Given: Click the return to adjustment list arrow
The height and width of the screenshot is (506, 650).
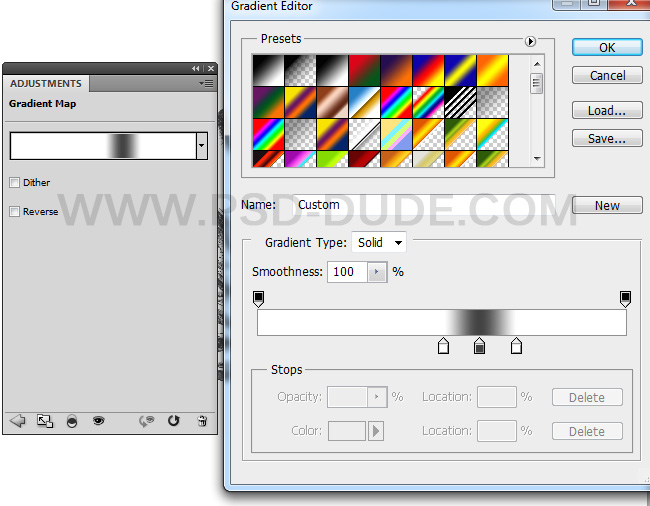Looking at the screenshot, I should 17,421.
